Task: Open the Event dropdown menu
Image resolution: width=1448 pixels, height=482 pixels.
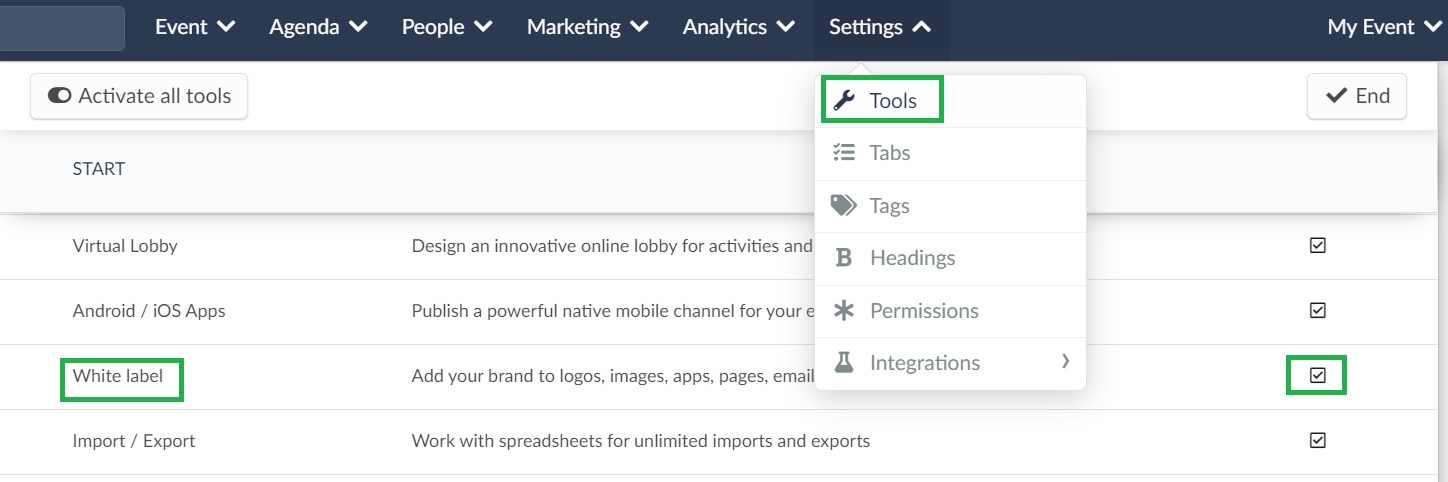Action: [x=195, y=27]
